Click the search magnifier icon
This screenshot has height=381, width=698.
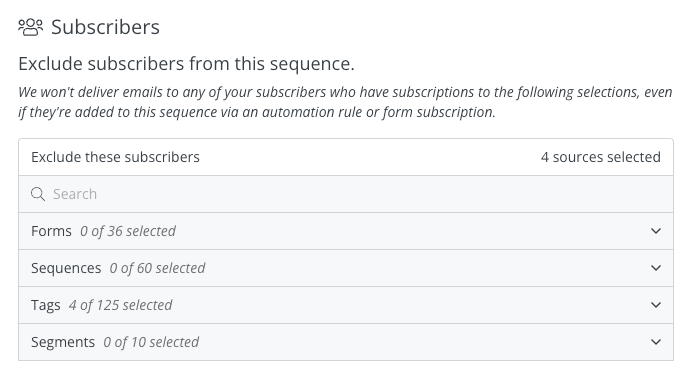(38, 194)
